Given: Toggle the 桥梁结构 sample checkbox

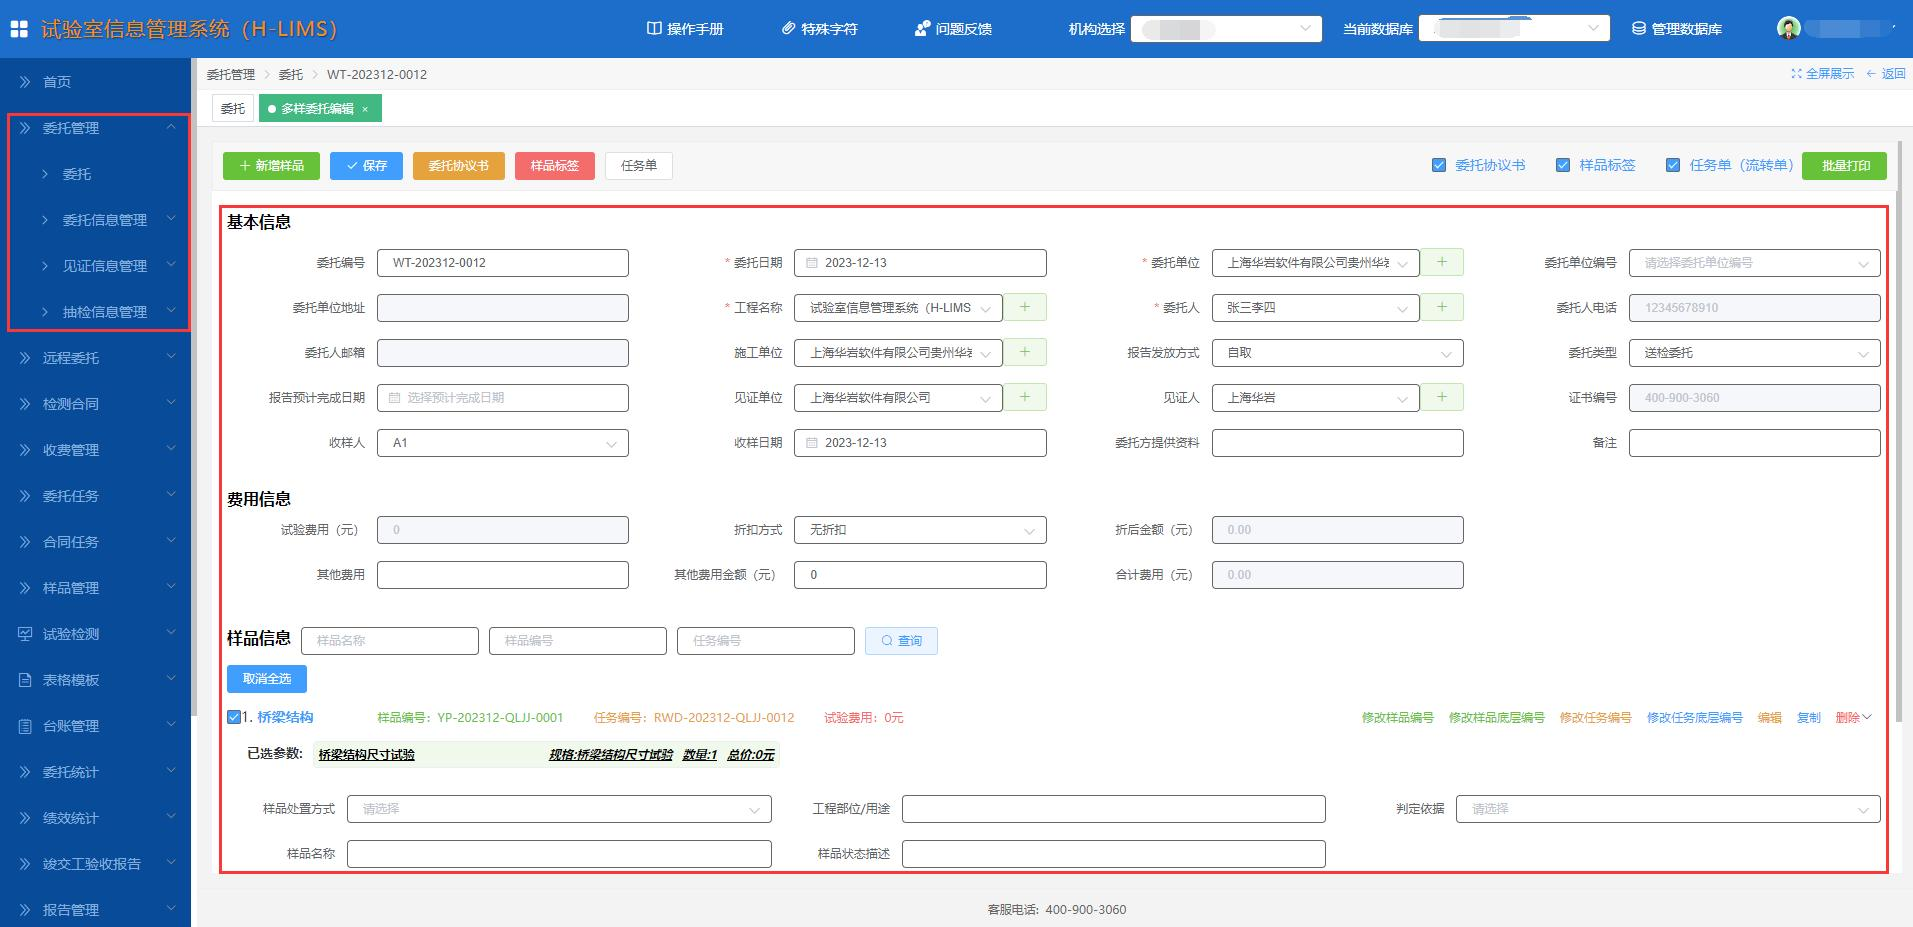Looking at the screenshot, I should pyautogui.click(x=234, y=717).
